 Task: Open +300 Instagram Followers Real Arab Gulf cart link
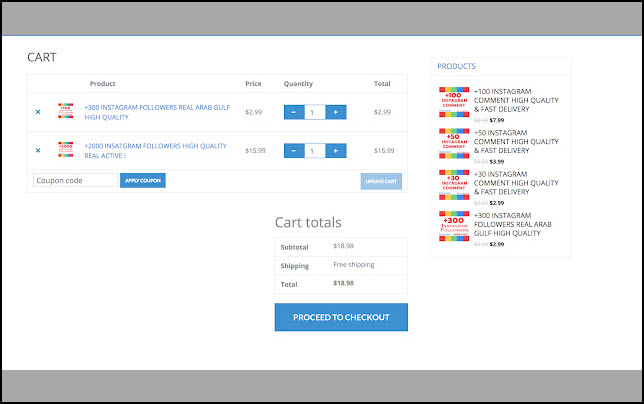coord(157,112)
